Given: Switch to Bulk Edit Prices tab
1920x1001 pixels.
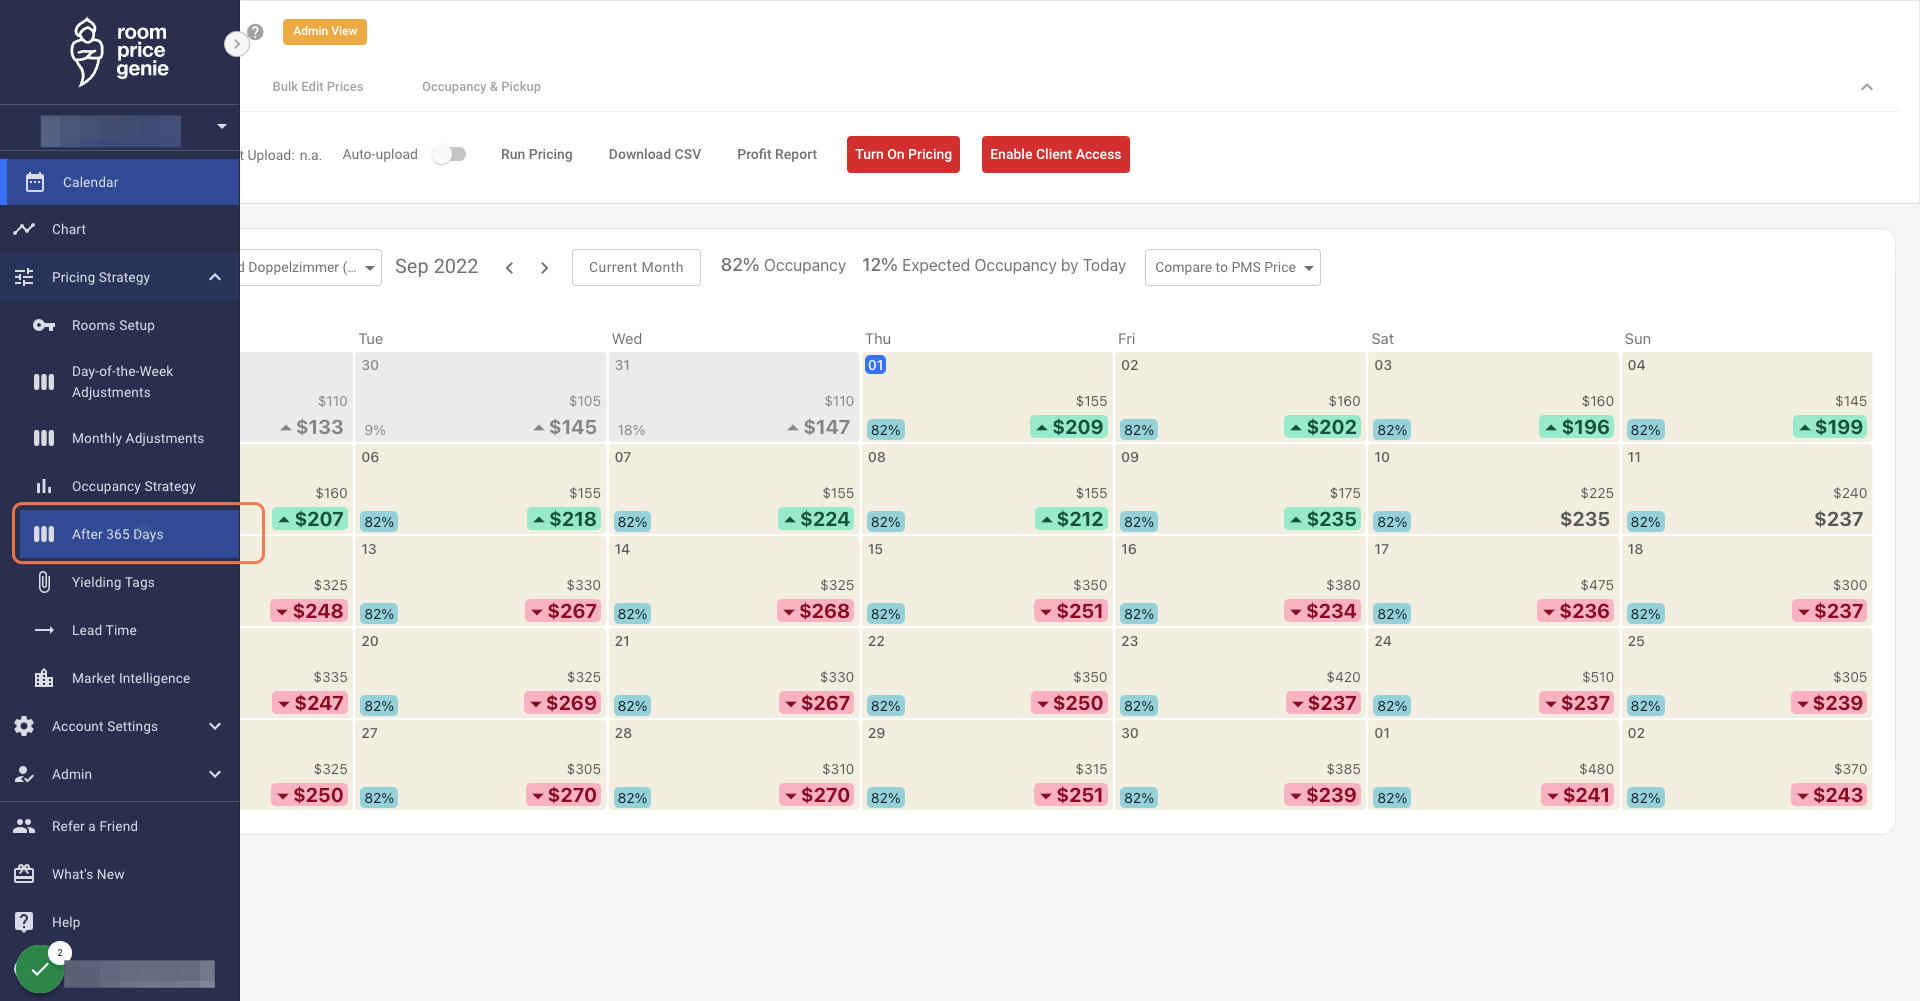Looking at the screenshot, I should [318, 87].
